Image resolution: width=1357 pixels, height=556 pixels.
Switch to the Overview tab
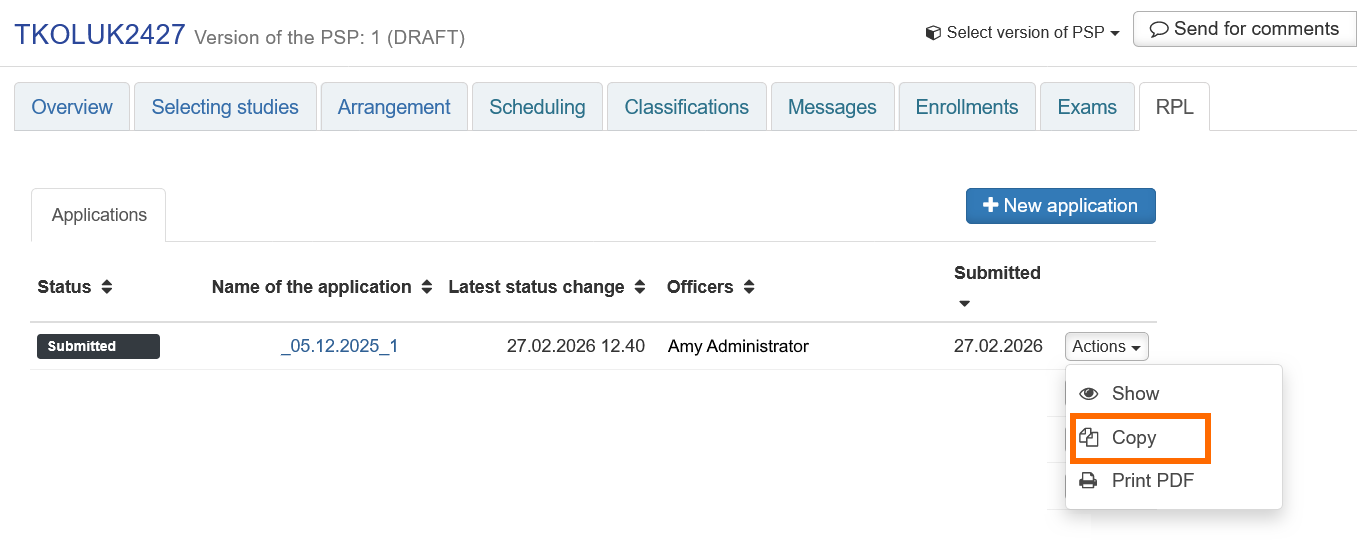coord(72,107)
